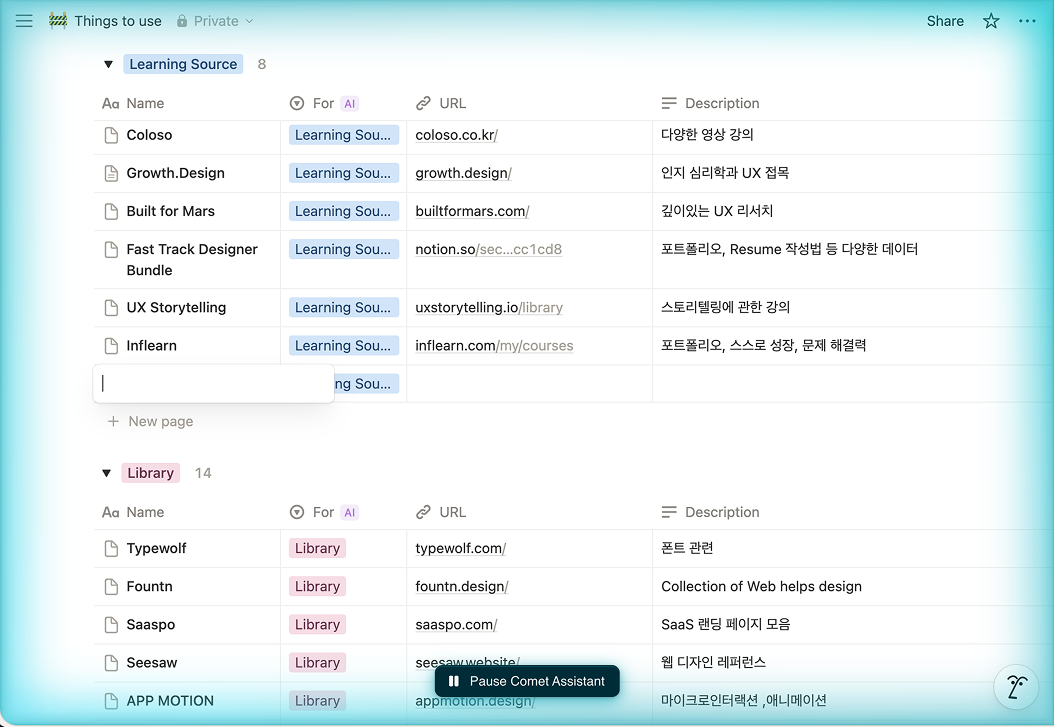Open the For column header in Library table
Viewport: 1054px width, 727px height.
[x=324, y=512]
